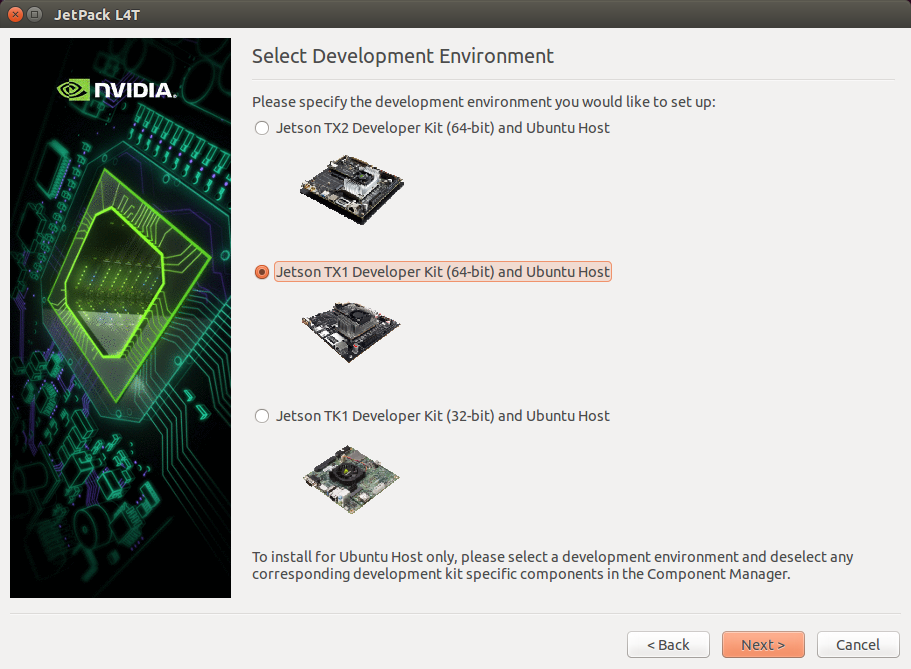Click the Jetson TX1 board image
This screenshot has height=669, width=911.
point(351,332)
